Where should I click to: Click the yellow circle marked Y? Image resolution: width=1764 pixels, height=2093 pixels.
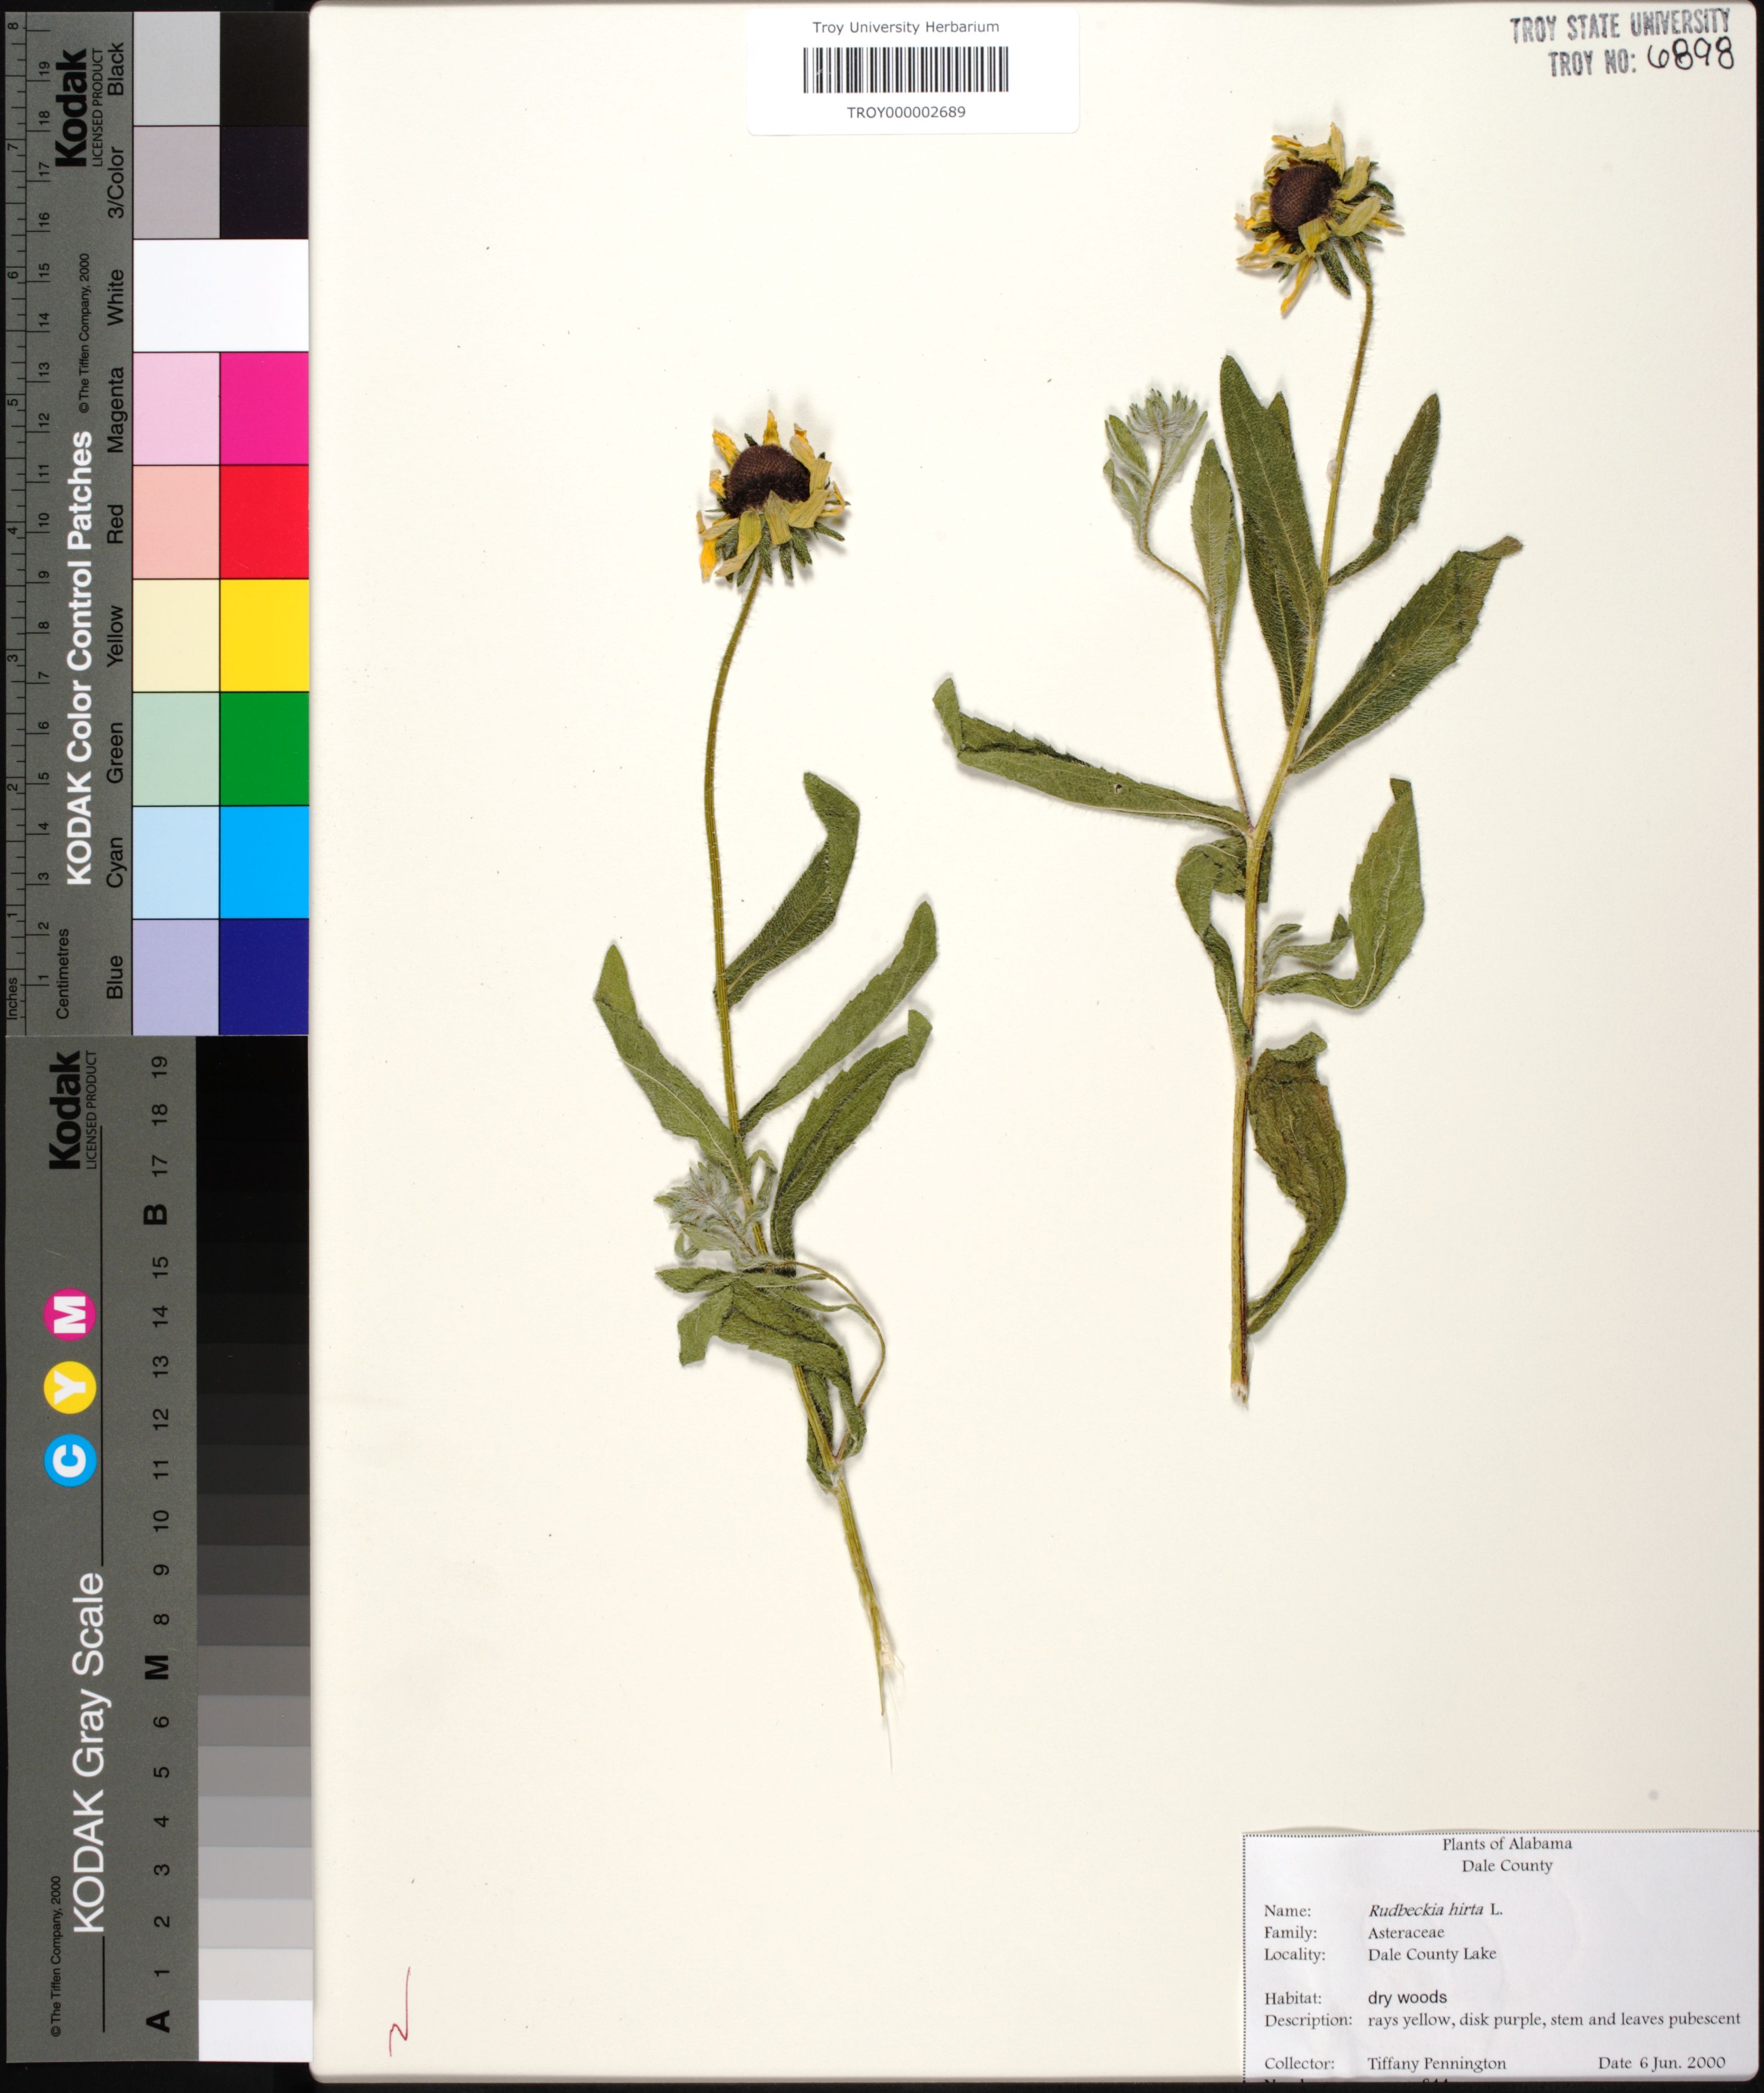(71, 1387)
